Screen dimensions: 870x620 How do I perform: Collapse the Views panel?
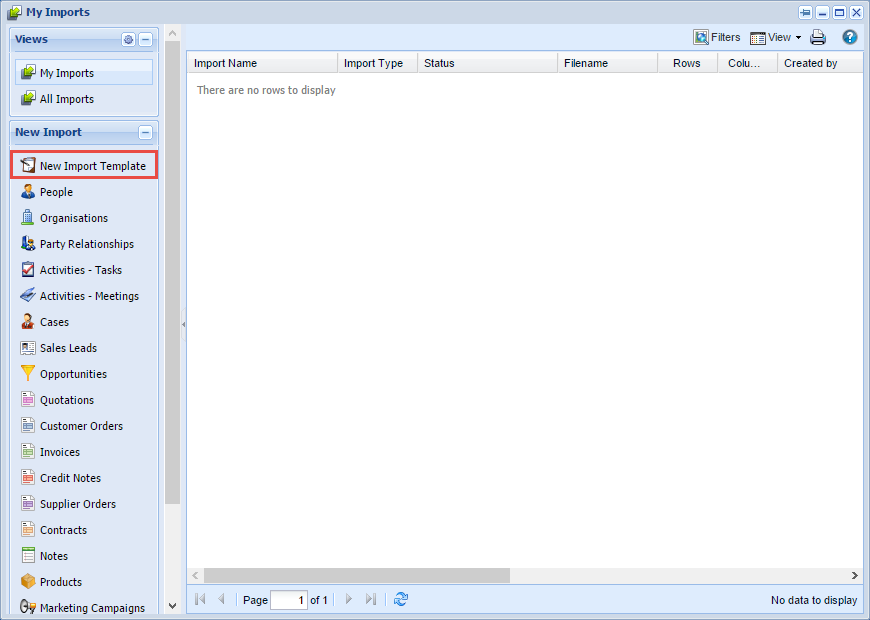(x=145, y=39)
